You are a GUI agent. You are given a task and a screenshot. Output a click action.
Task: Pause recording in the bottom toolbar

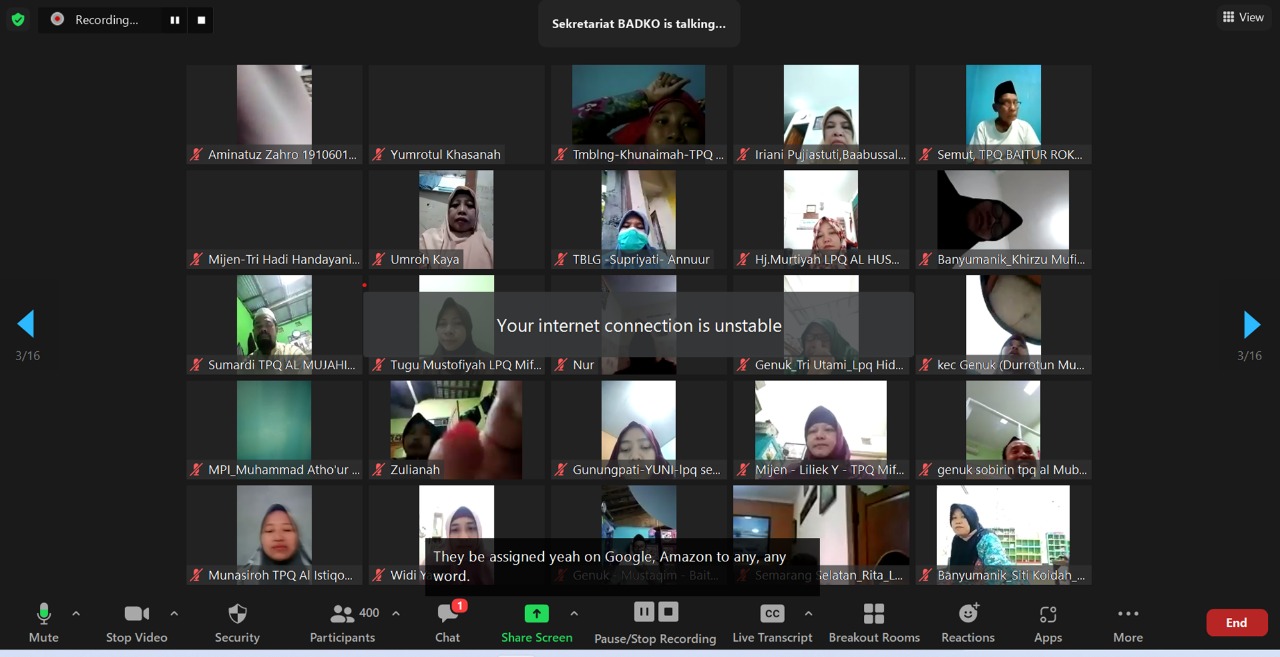pyautogui.click(x=644, y=611)
